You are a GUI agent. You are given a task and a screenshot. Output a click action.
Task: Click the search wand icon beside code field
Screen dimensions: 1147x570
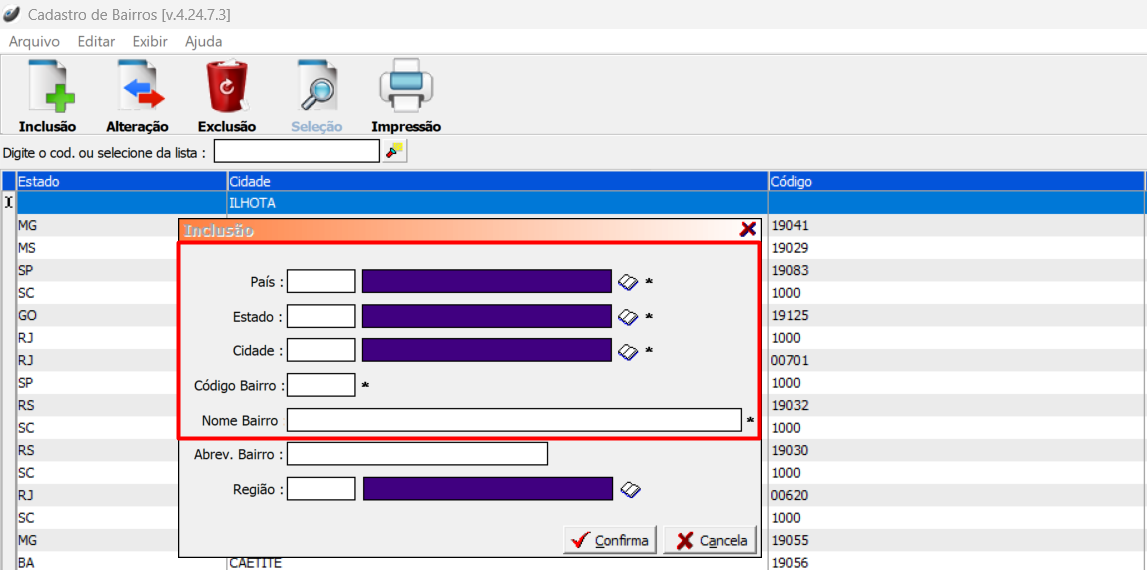point(395,151)
